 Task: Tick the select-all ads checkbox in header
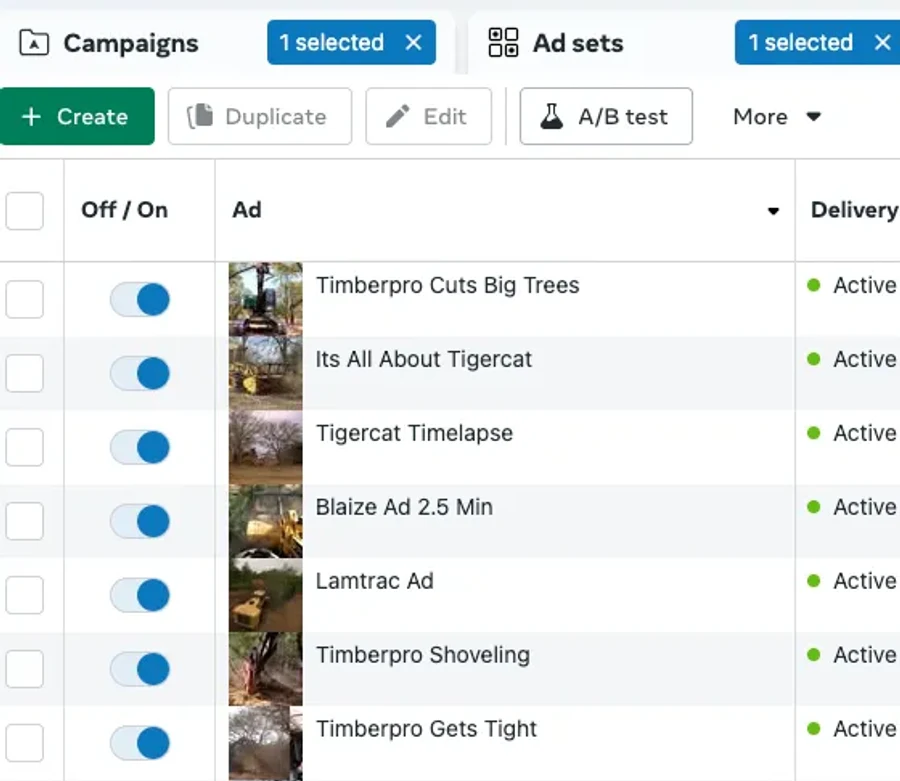(x=24, y=211)
